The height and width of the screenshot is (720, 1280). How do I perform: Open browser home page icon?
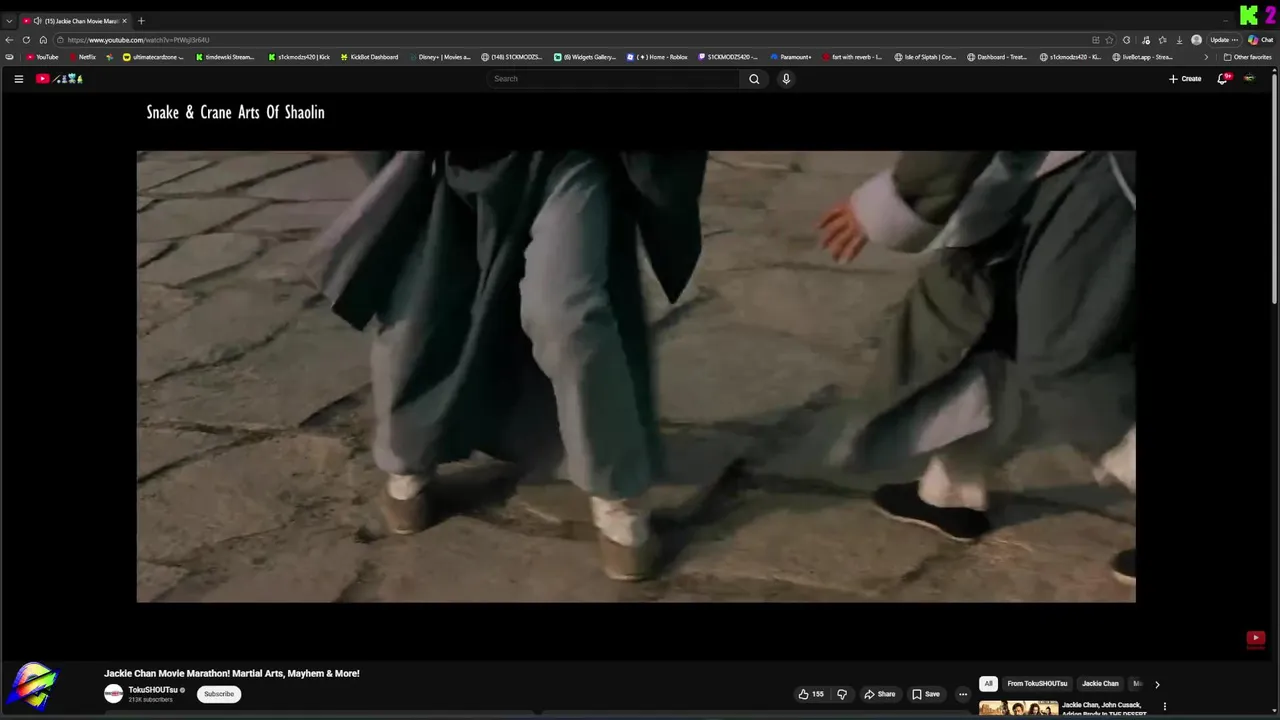[43, 40]
